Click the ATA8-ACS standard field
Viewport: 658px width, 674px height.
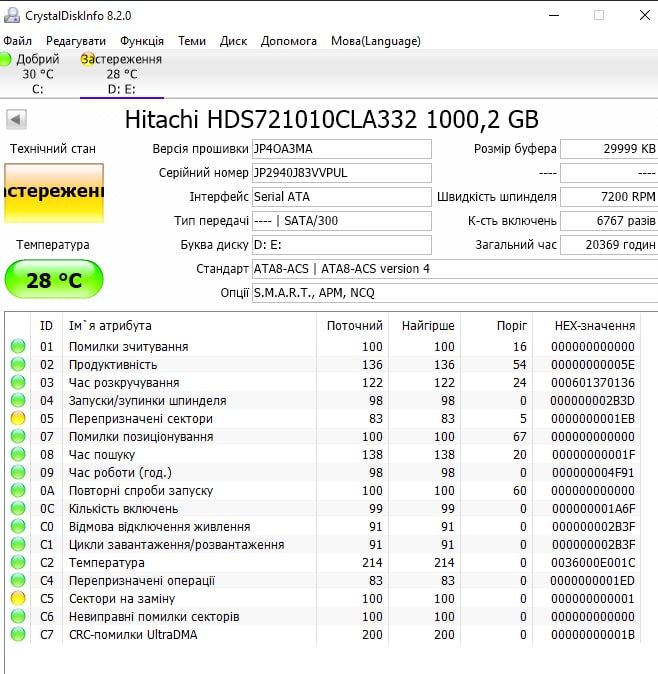[x=455, y=269]
